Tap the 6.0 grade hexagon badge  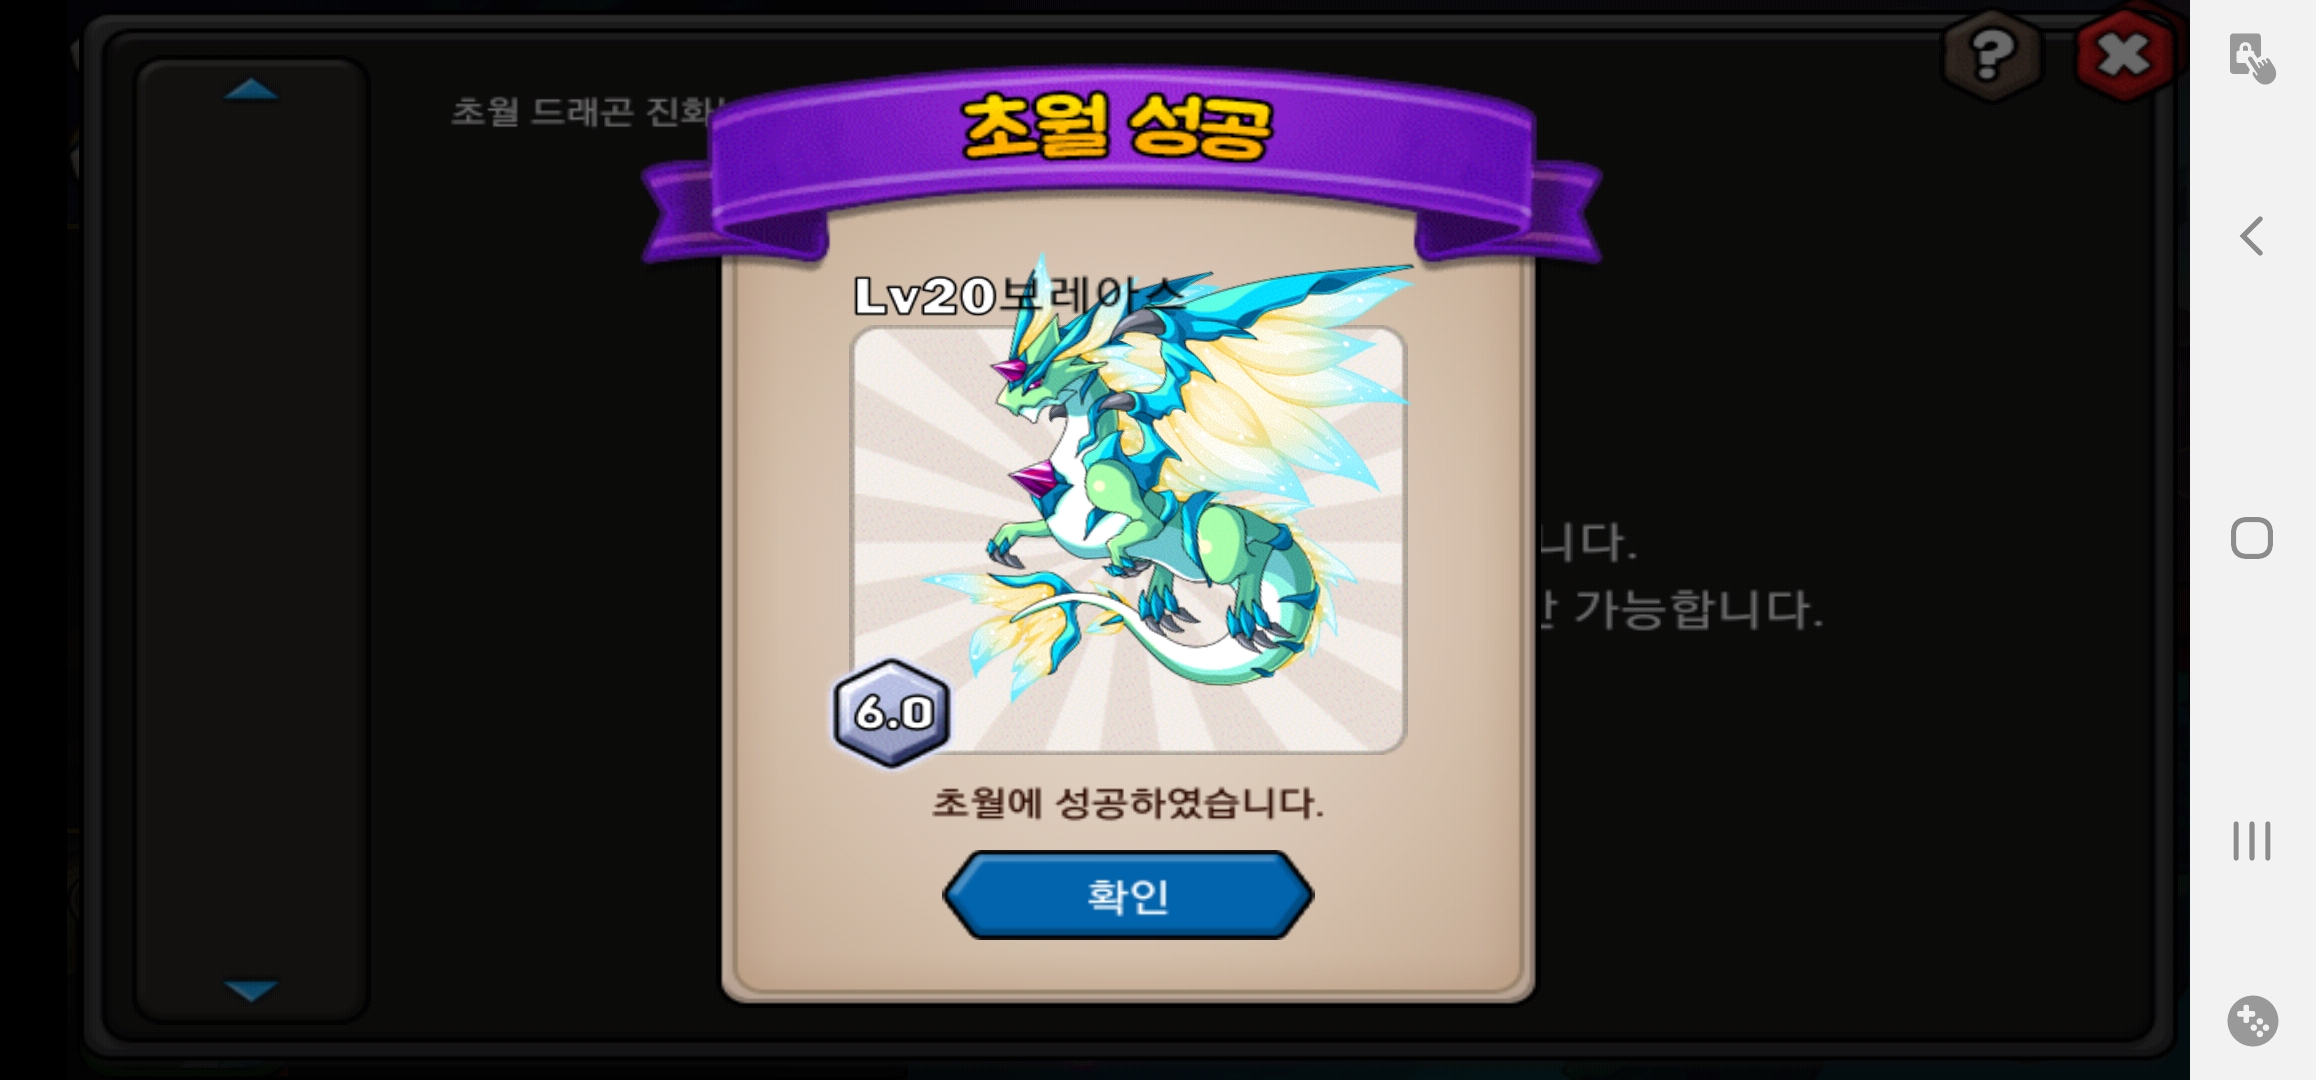[892, 713]
